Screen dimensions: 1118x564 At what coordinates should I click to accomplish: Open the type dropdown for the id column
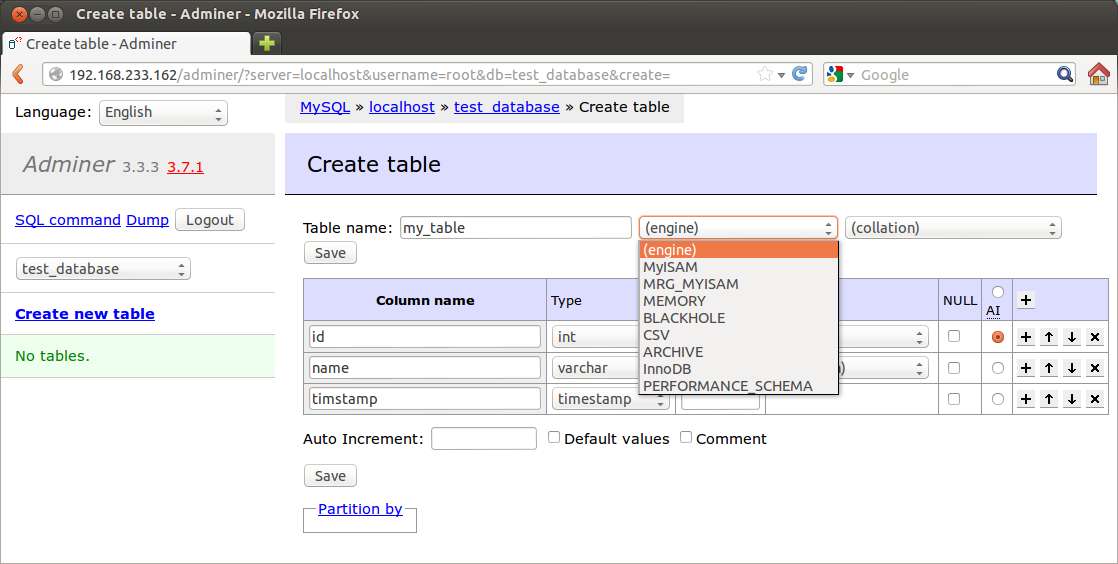(x=595, y=337)
